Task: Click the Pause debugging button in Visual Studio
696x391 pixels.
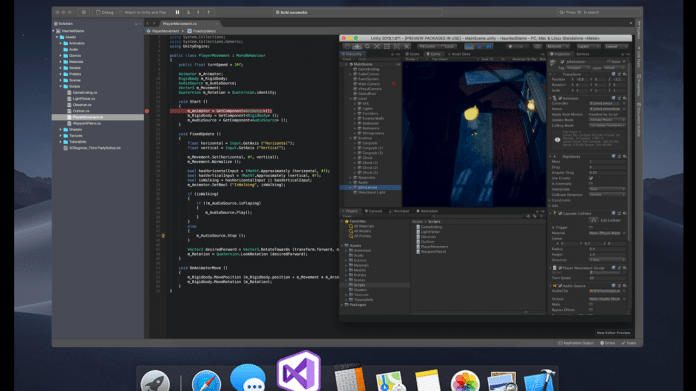Action: pos(177,12)
